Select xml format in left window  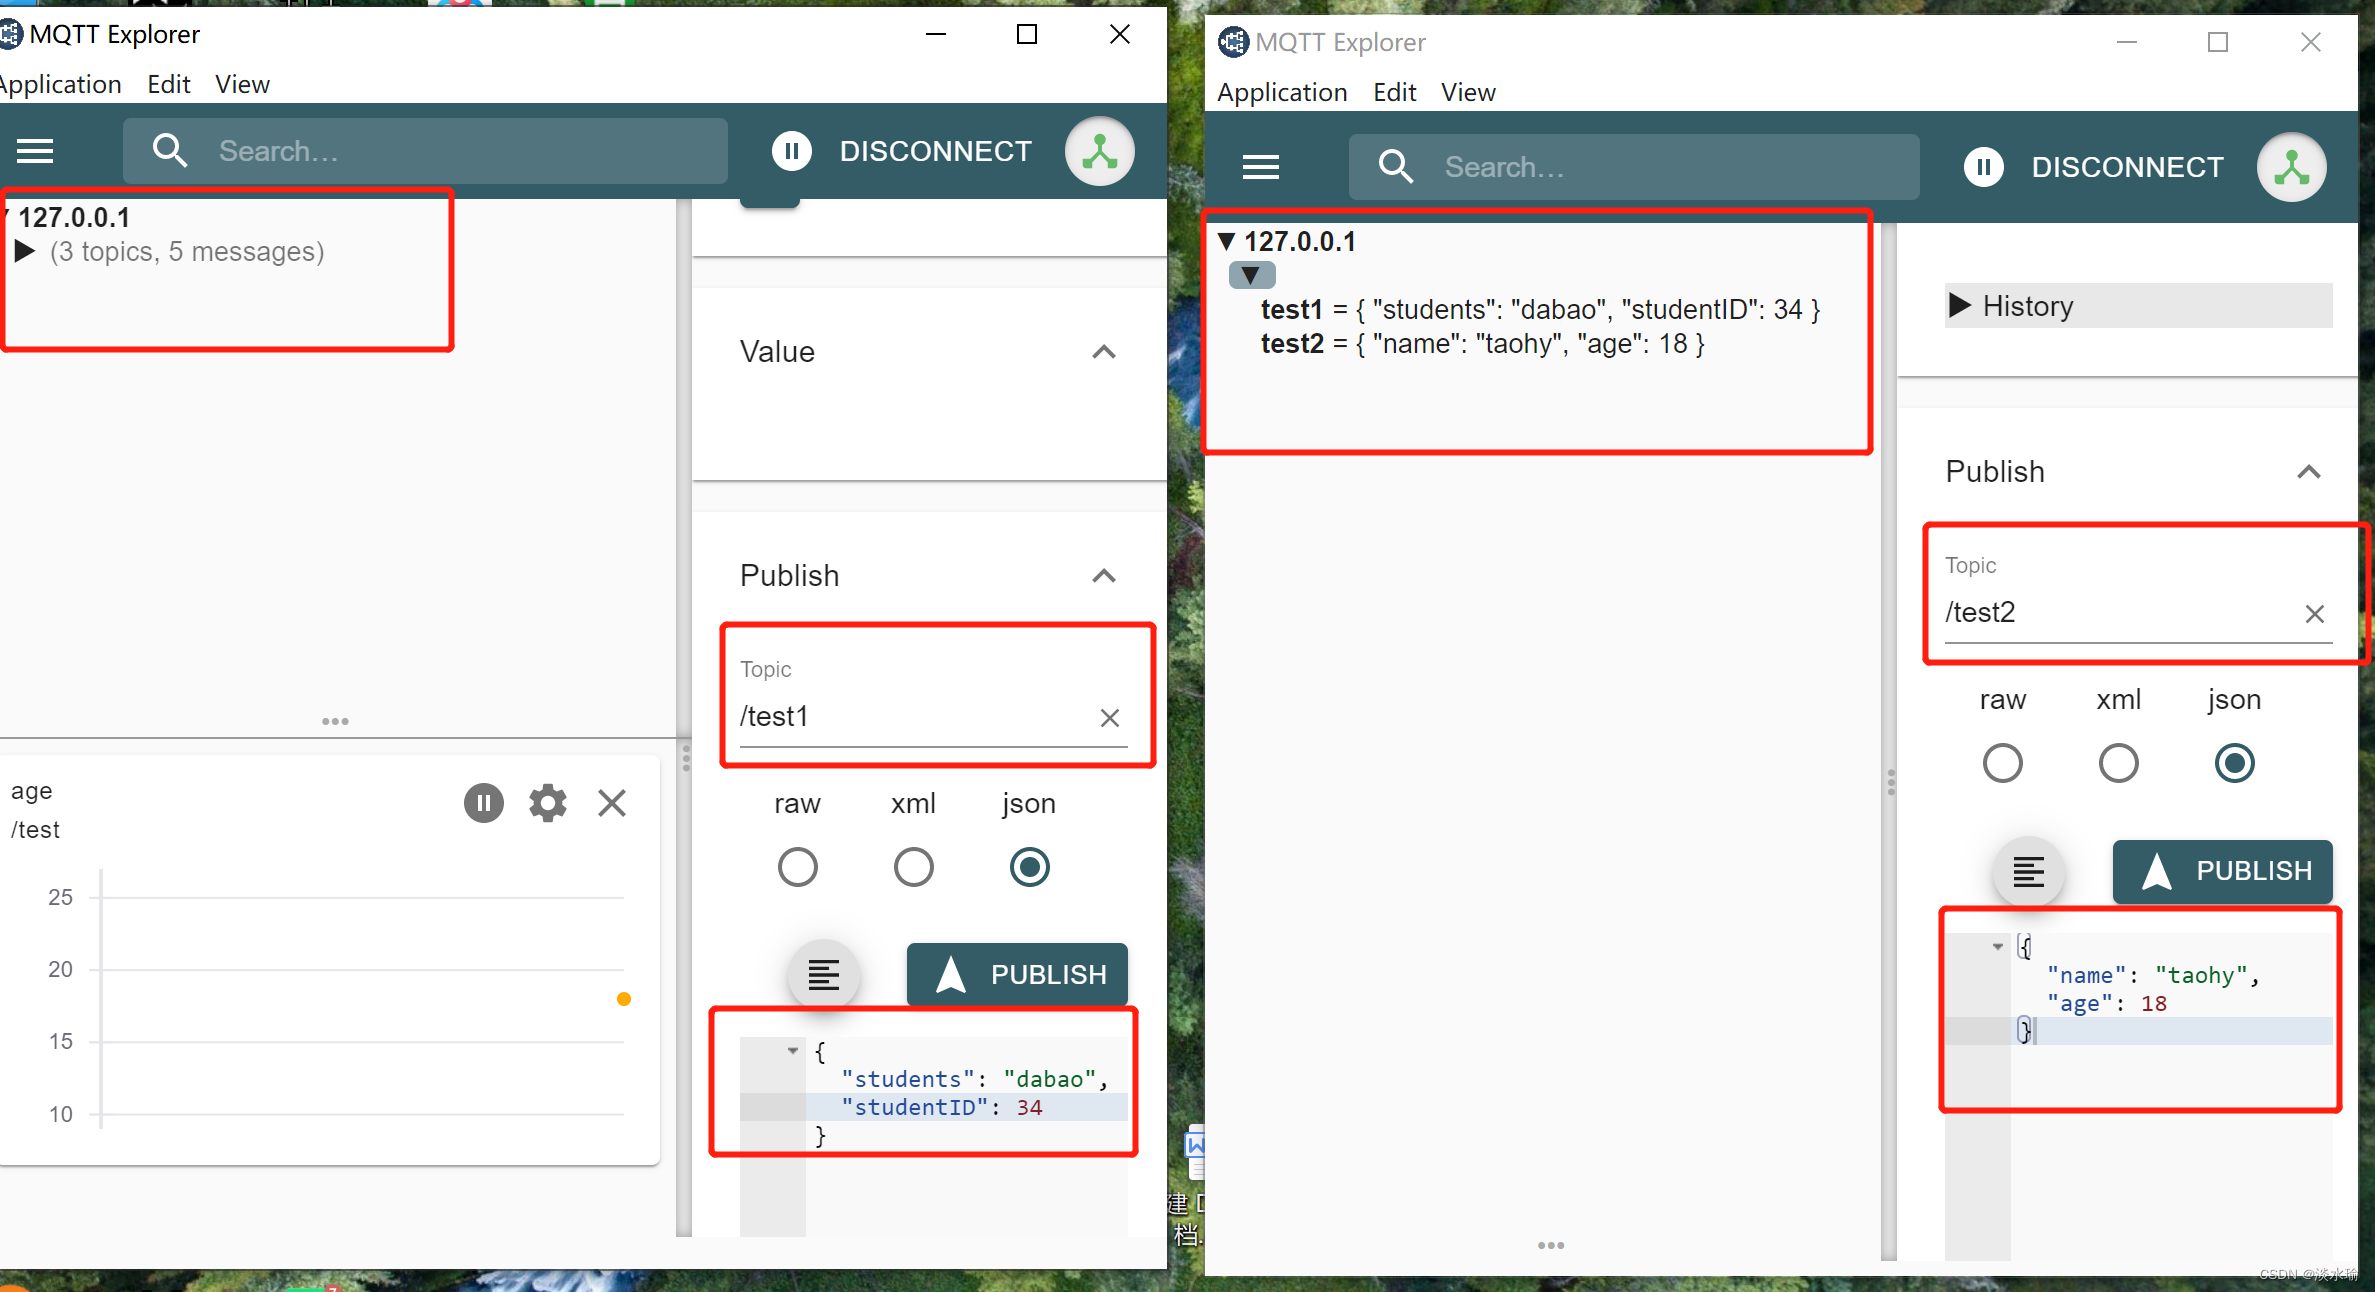914,867
